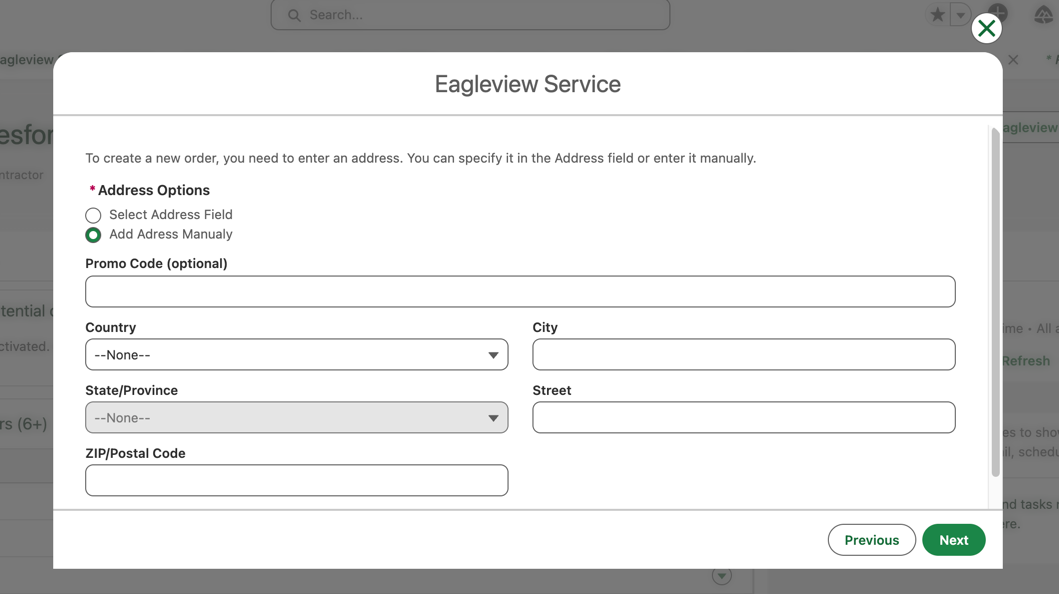The image size is (1059, 594).
Task: Click the magnifier icon in search bar
Action: coord(294,15)
